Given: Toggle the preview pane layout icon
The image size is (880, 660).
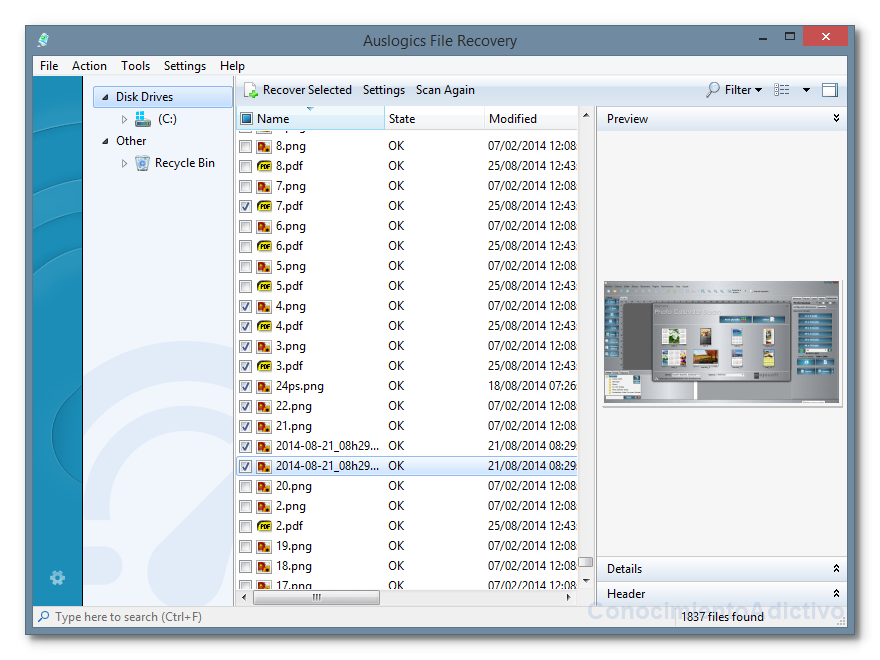Looking at the screenshot, I should [829, 90].
